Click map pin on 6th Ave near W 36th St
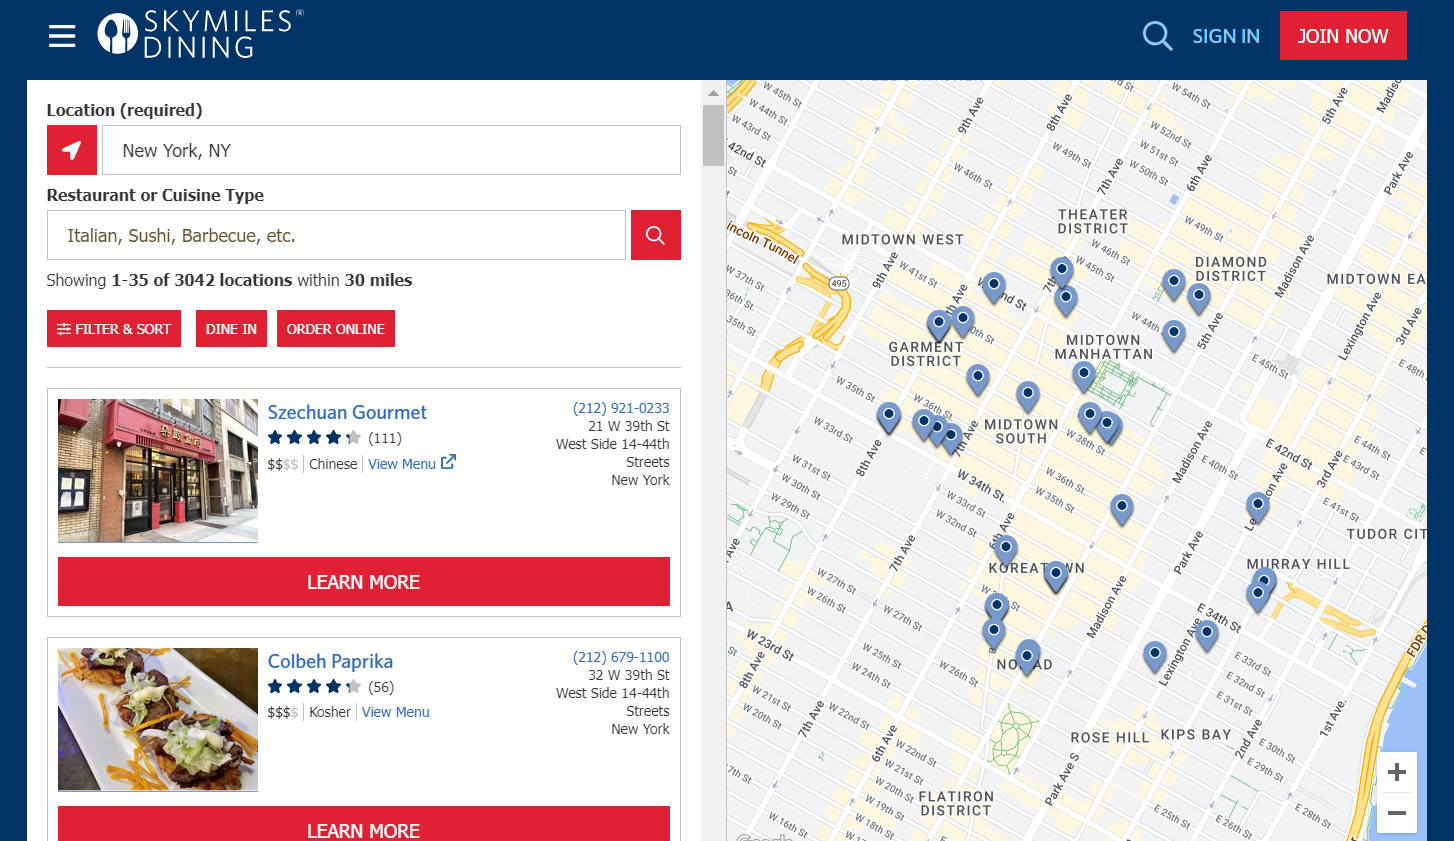Image resolution: width=1454 pixels, height=841 pixels. [x=1028, y=395]
